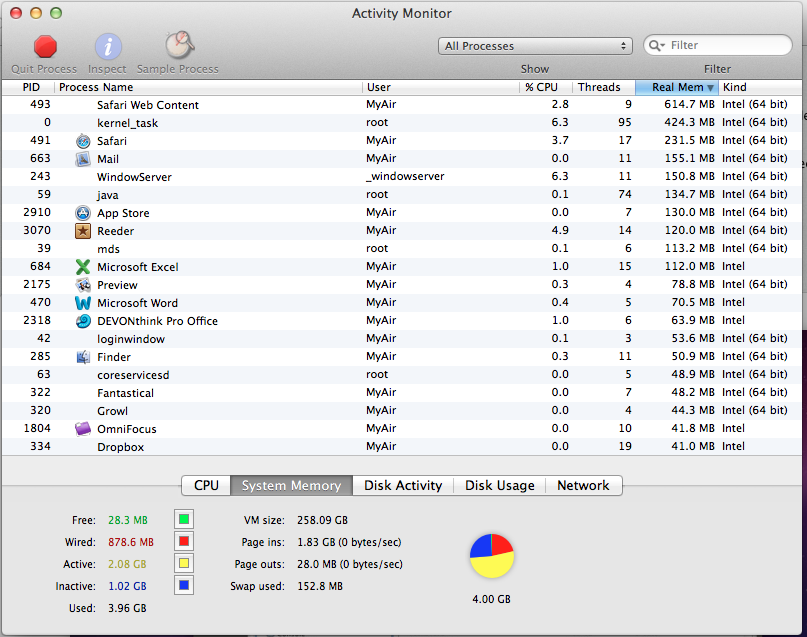Open the Disk Activity tab
The image size is (807, 637).
[403, 485]
